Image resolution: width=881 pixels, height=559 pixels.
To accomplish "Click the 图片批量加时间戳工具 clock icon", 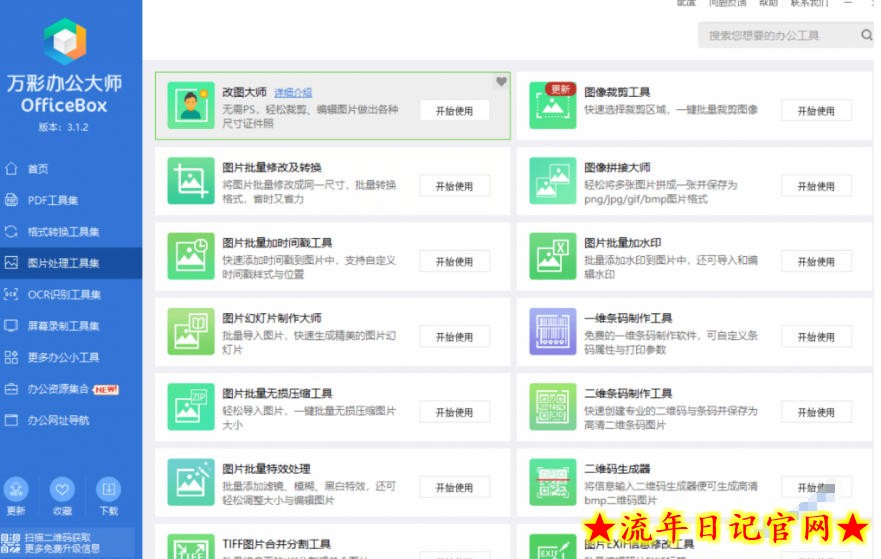I will [x=190, y=256].
